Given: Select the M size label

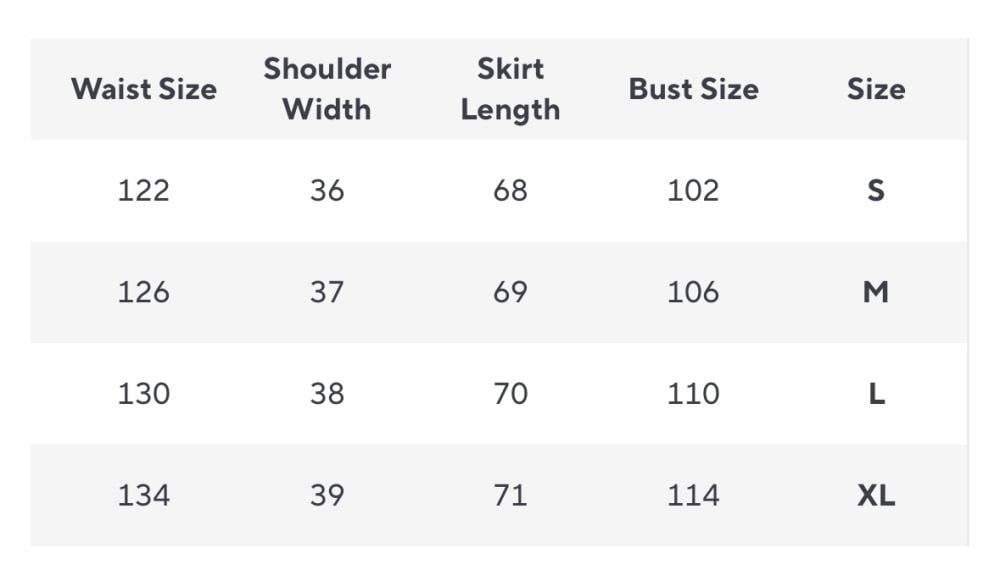Looking at the screenshot, I should (x=876, y=292).
